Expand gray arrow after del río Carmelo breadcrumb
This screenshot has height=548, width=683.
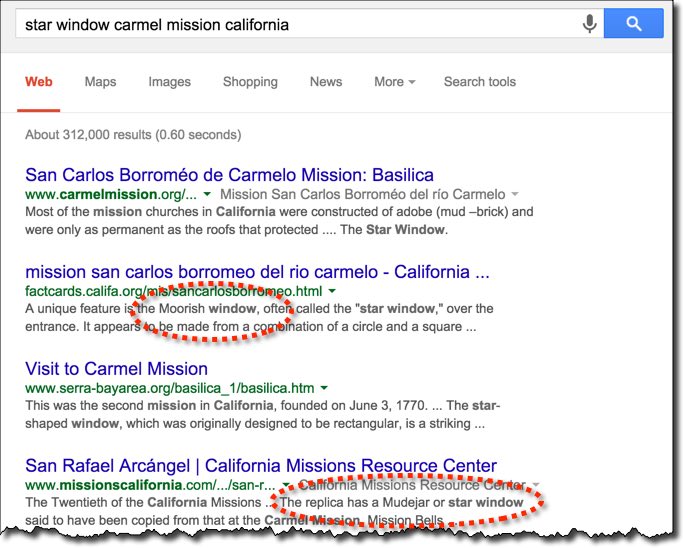pyautogui.click(x=515, y=194)
